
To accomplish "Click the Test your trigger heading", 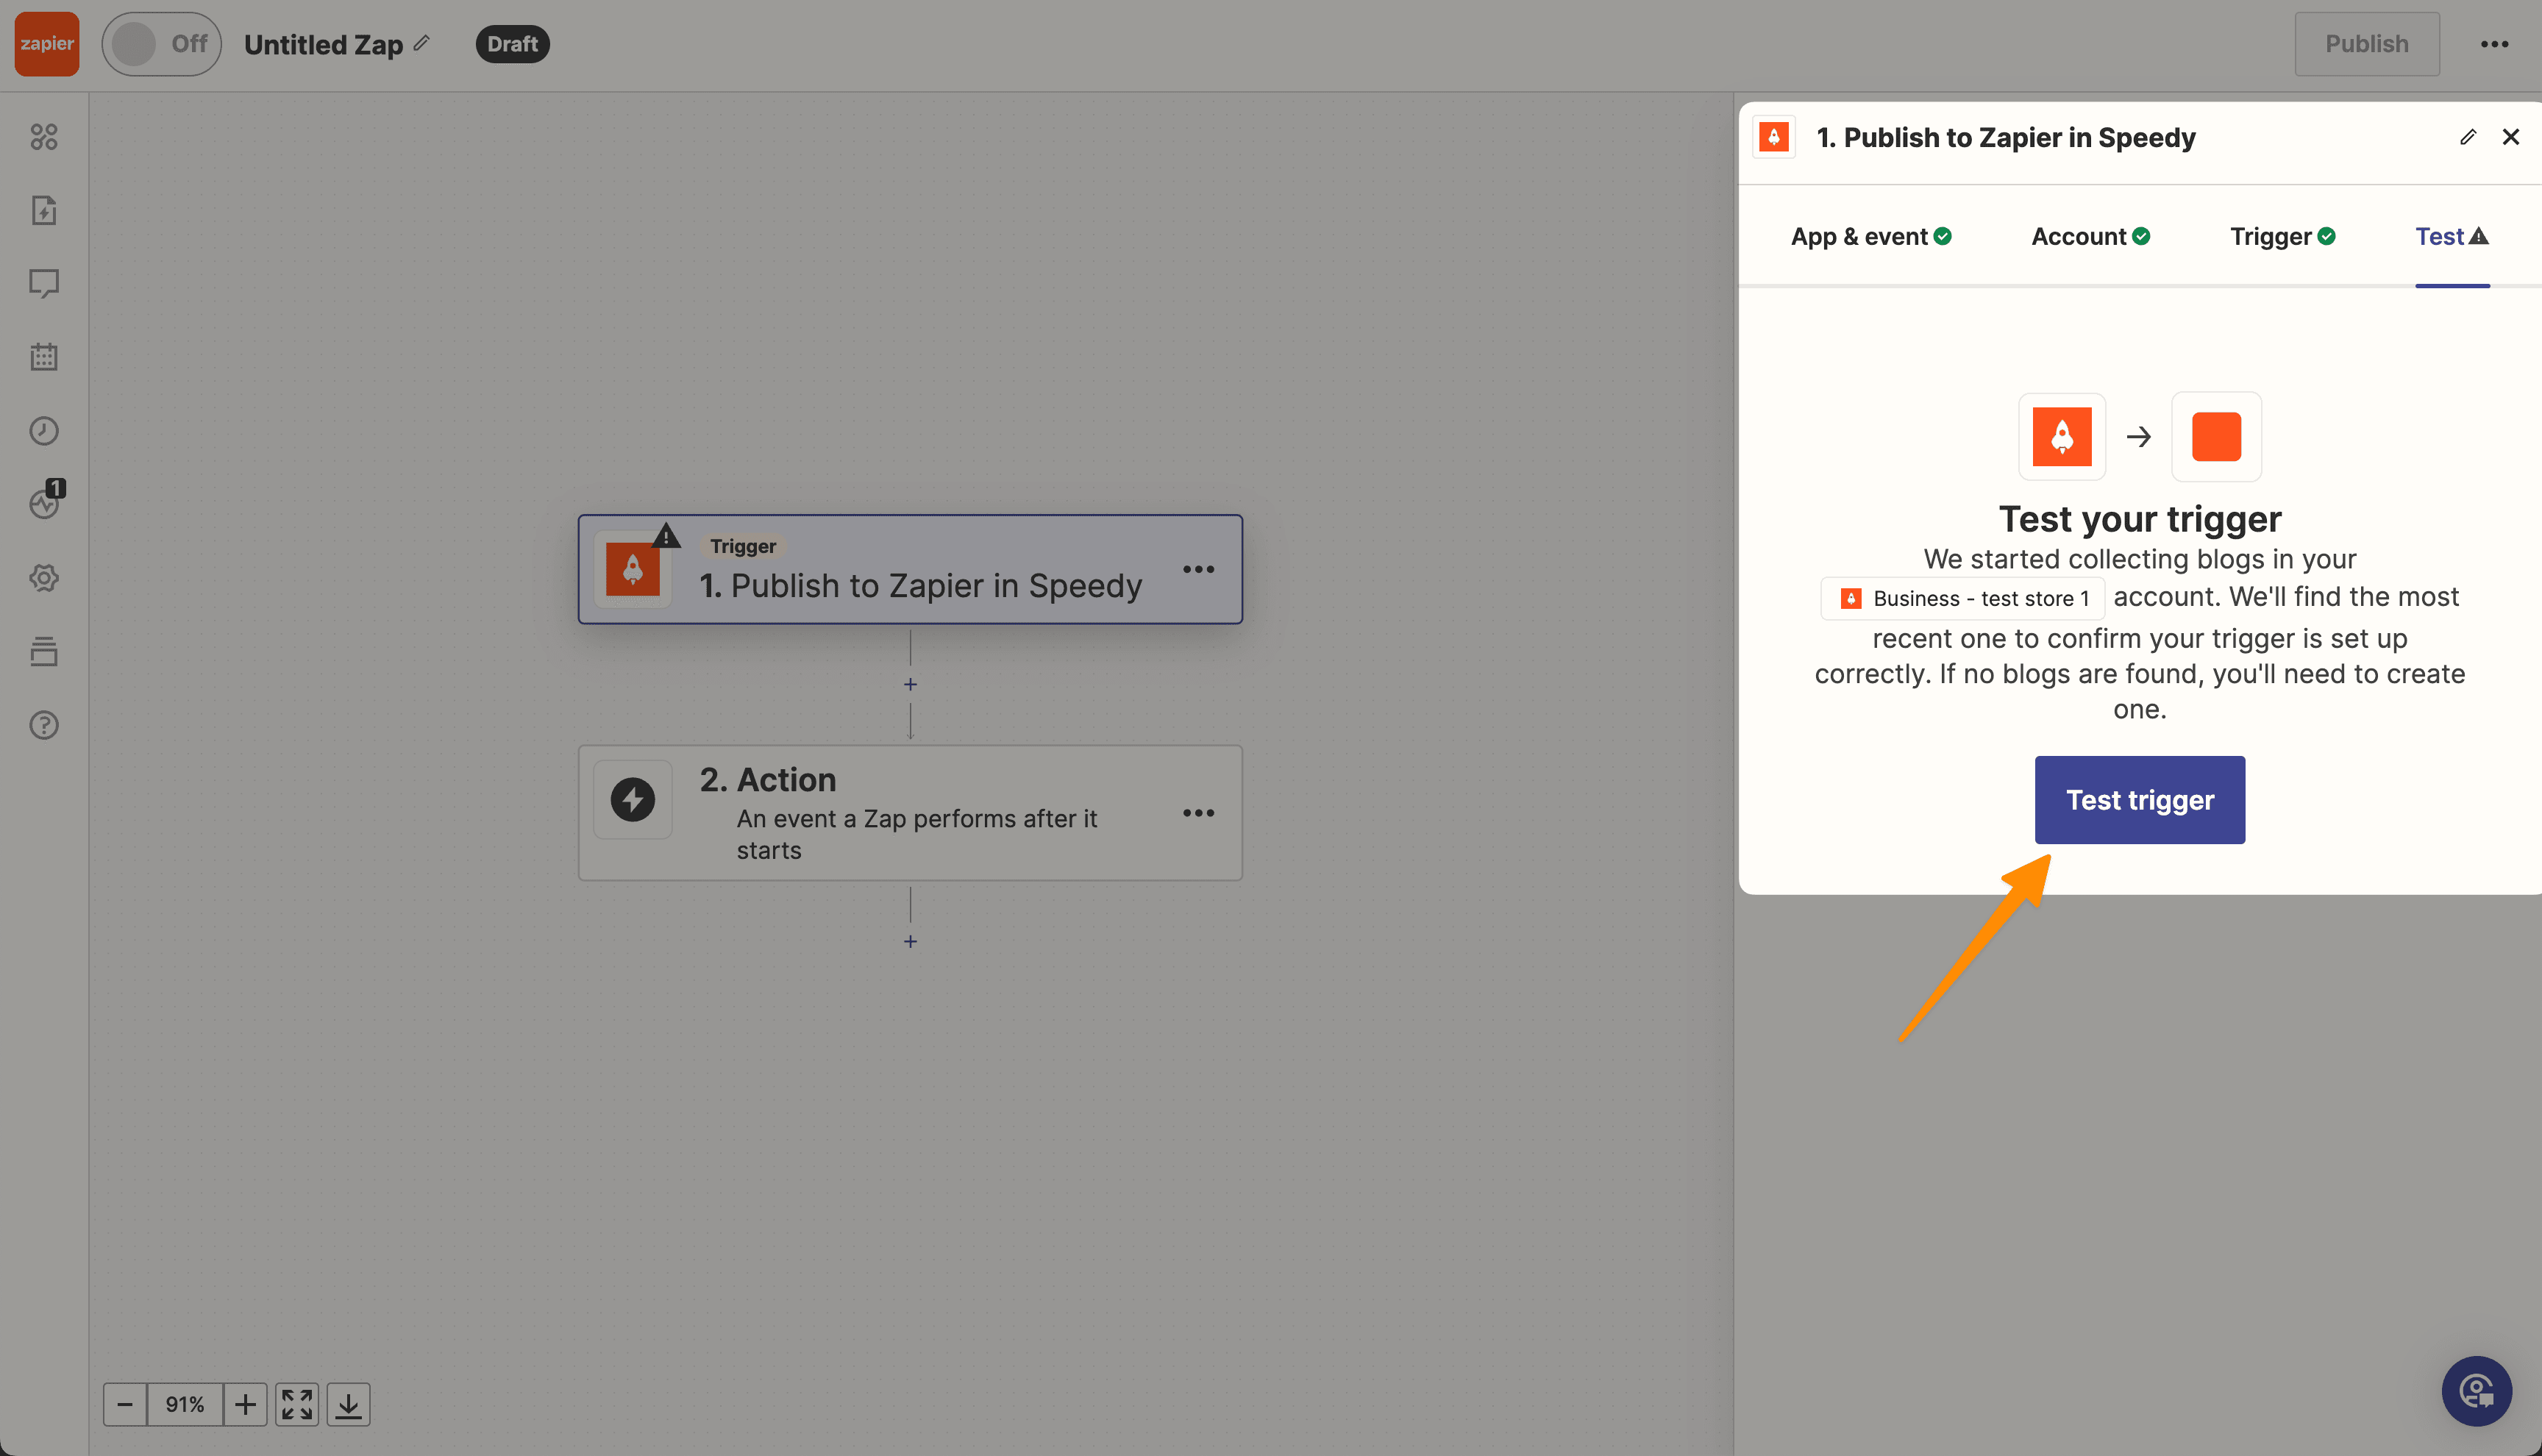I will tap(2139, 519).
